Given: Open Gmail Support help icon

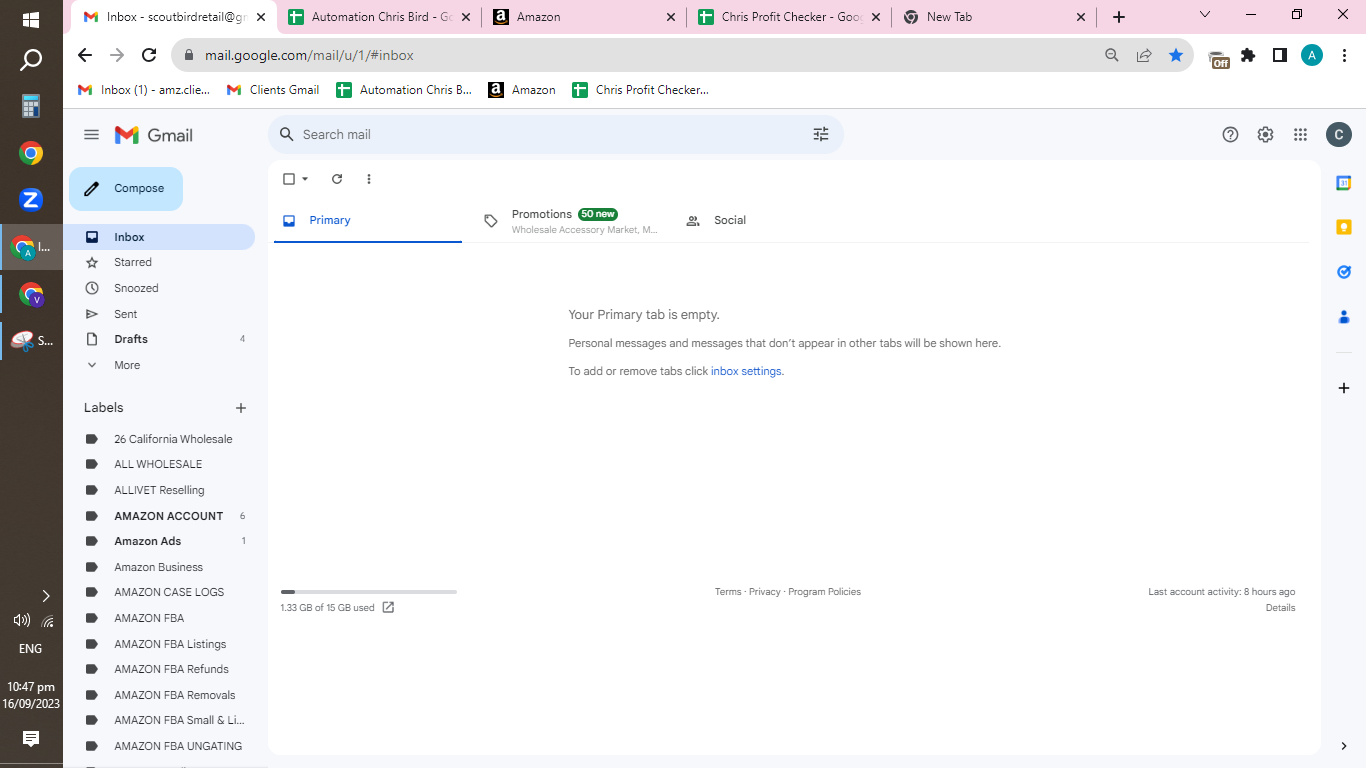Looking at the screenshot, I should (1231, 135).
